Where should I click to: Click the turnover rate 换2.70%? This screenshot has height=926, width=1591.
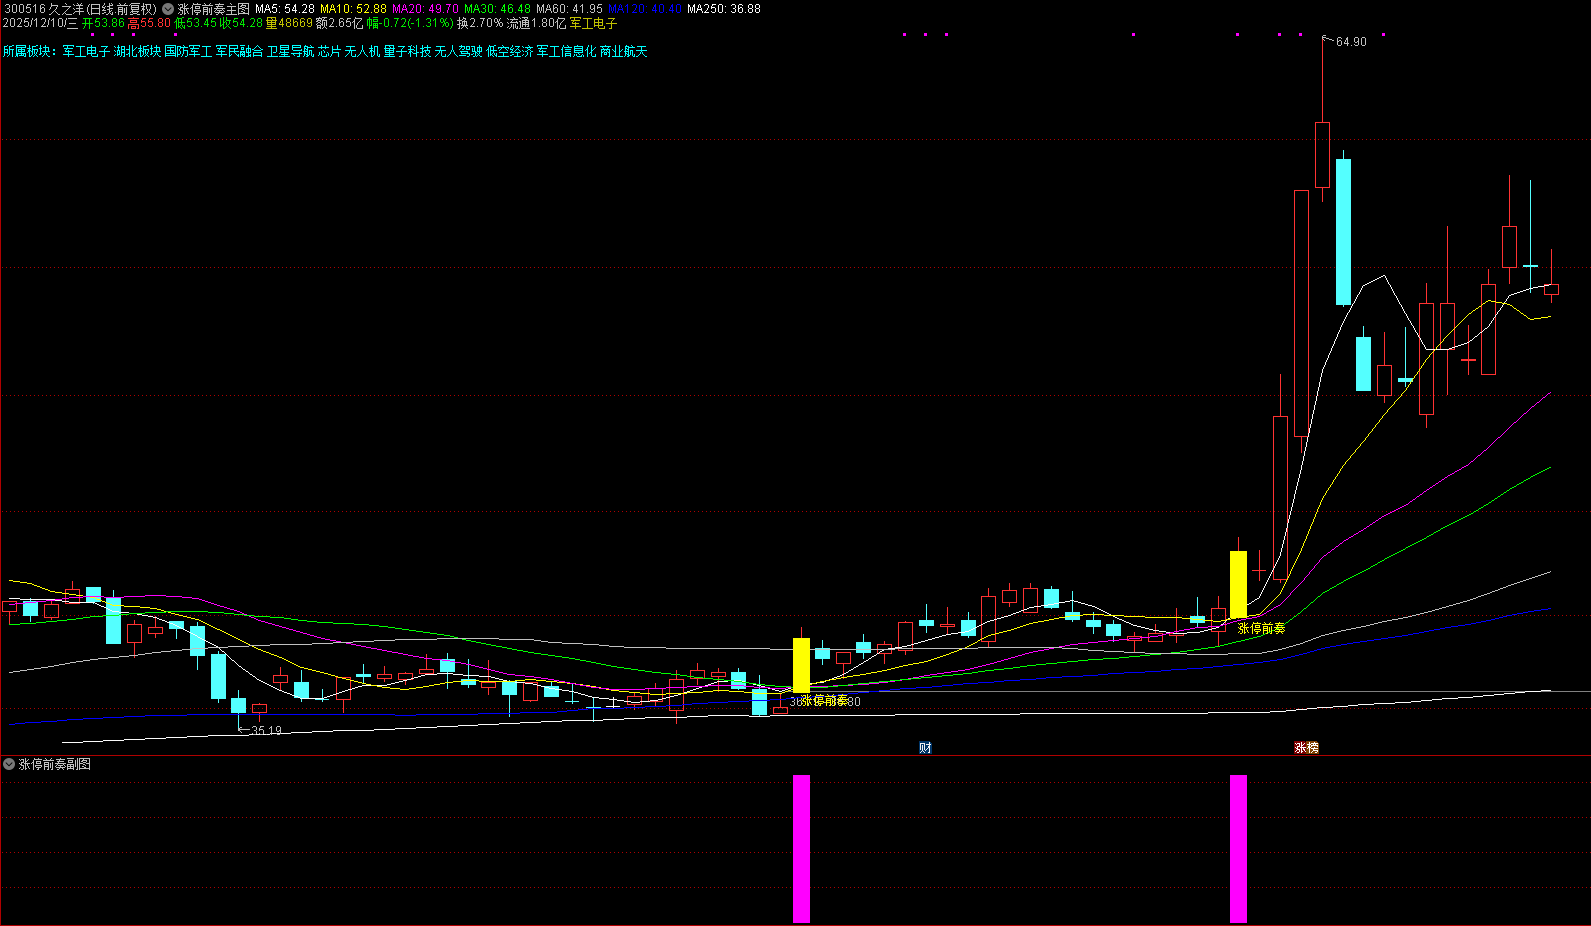480,23
